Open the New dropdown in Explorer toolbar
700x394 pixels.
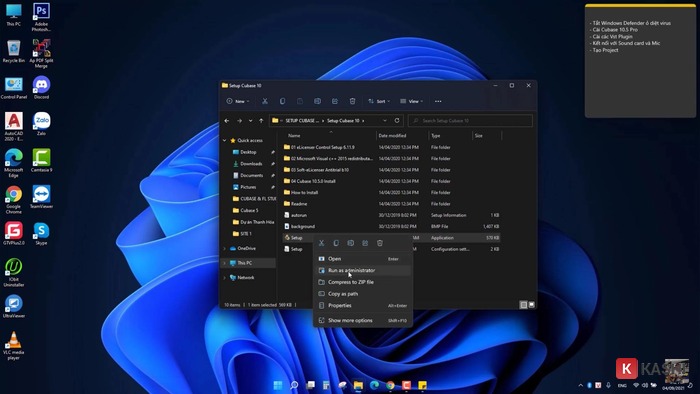coord(238,101)
